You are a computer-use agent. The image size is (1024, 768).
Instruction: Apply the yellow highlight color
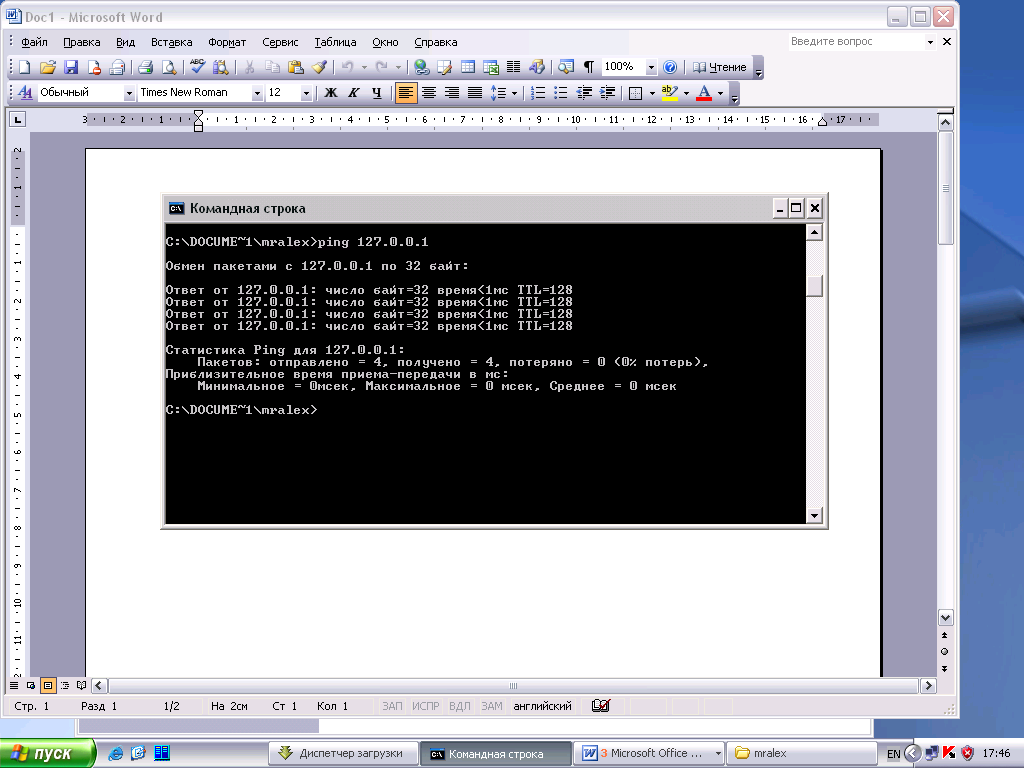click(669, 93)
